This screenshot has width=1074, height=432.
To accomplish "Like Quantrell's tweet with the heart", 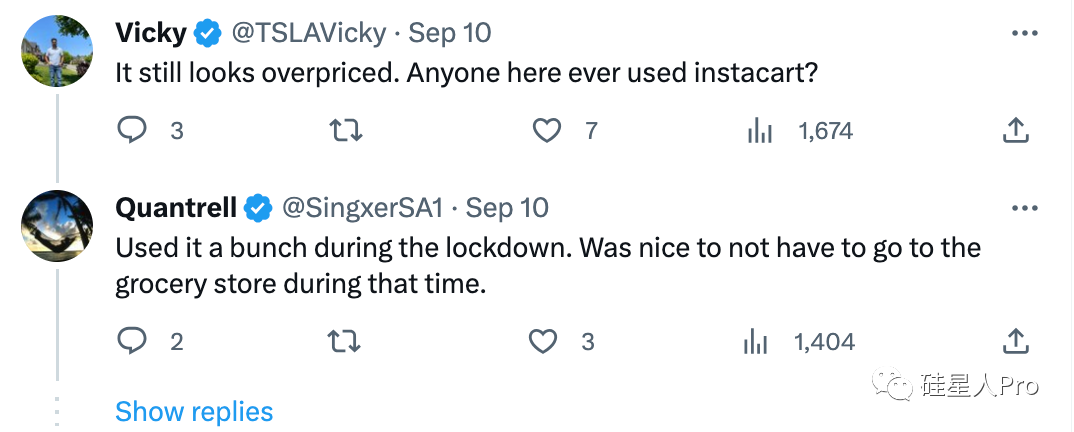I will [542, 342].
